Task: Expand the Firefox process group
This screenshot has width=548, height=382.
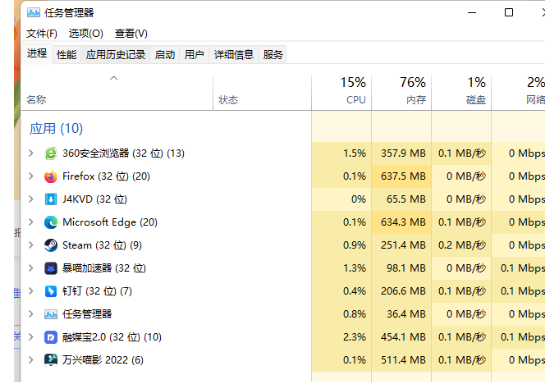Action: tap(31, 176)
